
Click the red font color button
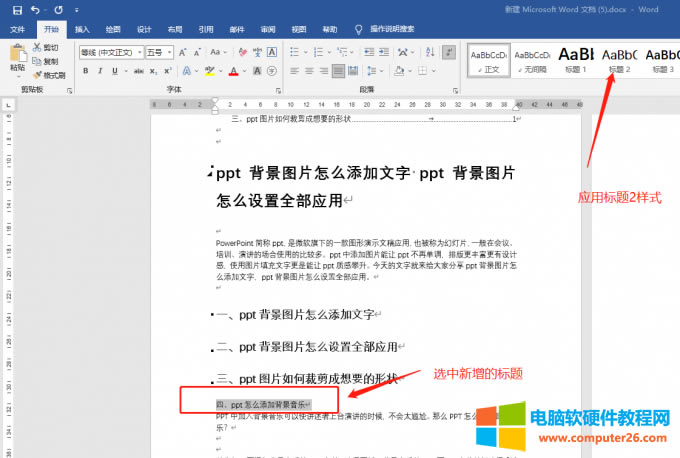233,71
